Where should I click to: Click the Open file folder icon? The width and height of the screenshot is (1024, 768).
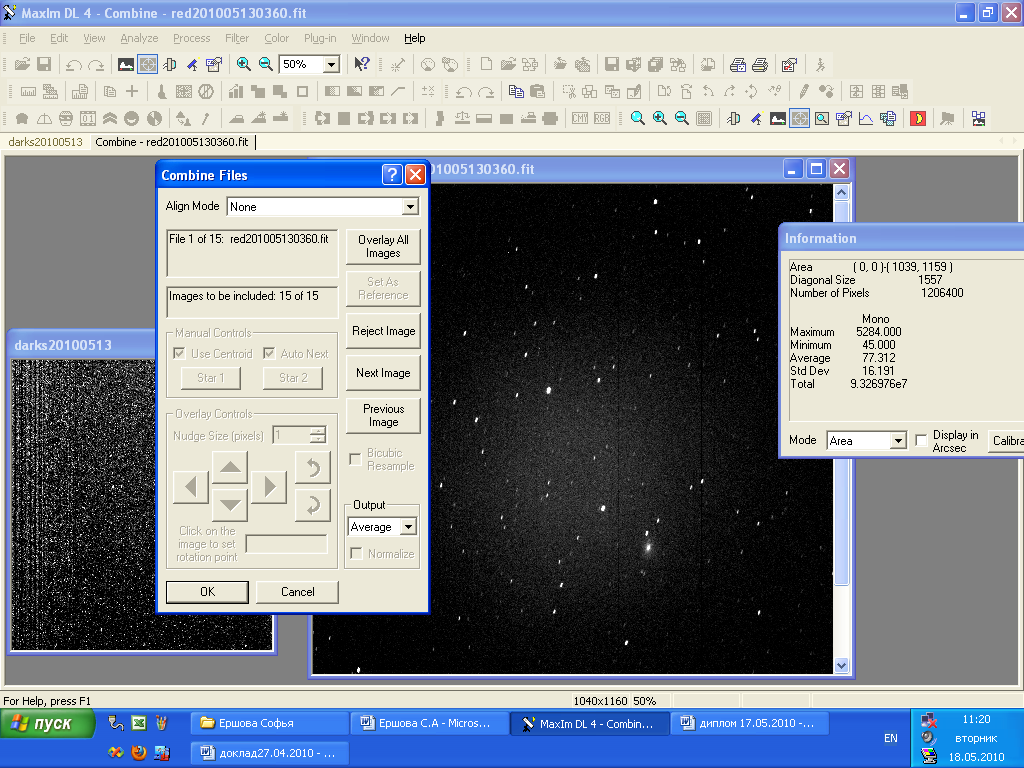[x=22, y=64]
